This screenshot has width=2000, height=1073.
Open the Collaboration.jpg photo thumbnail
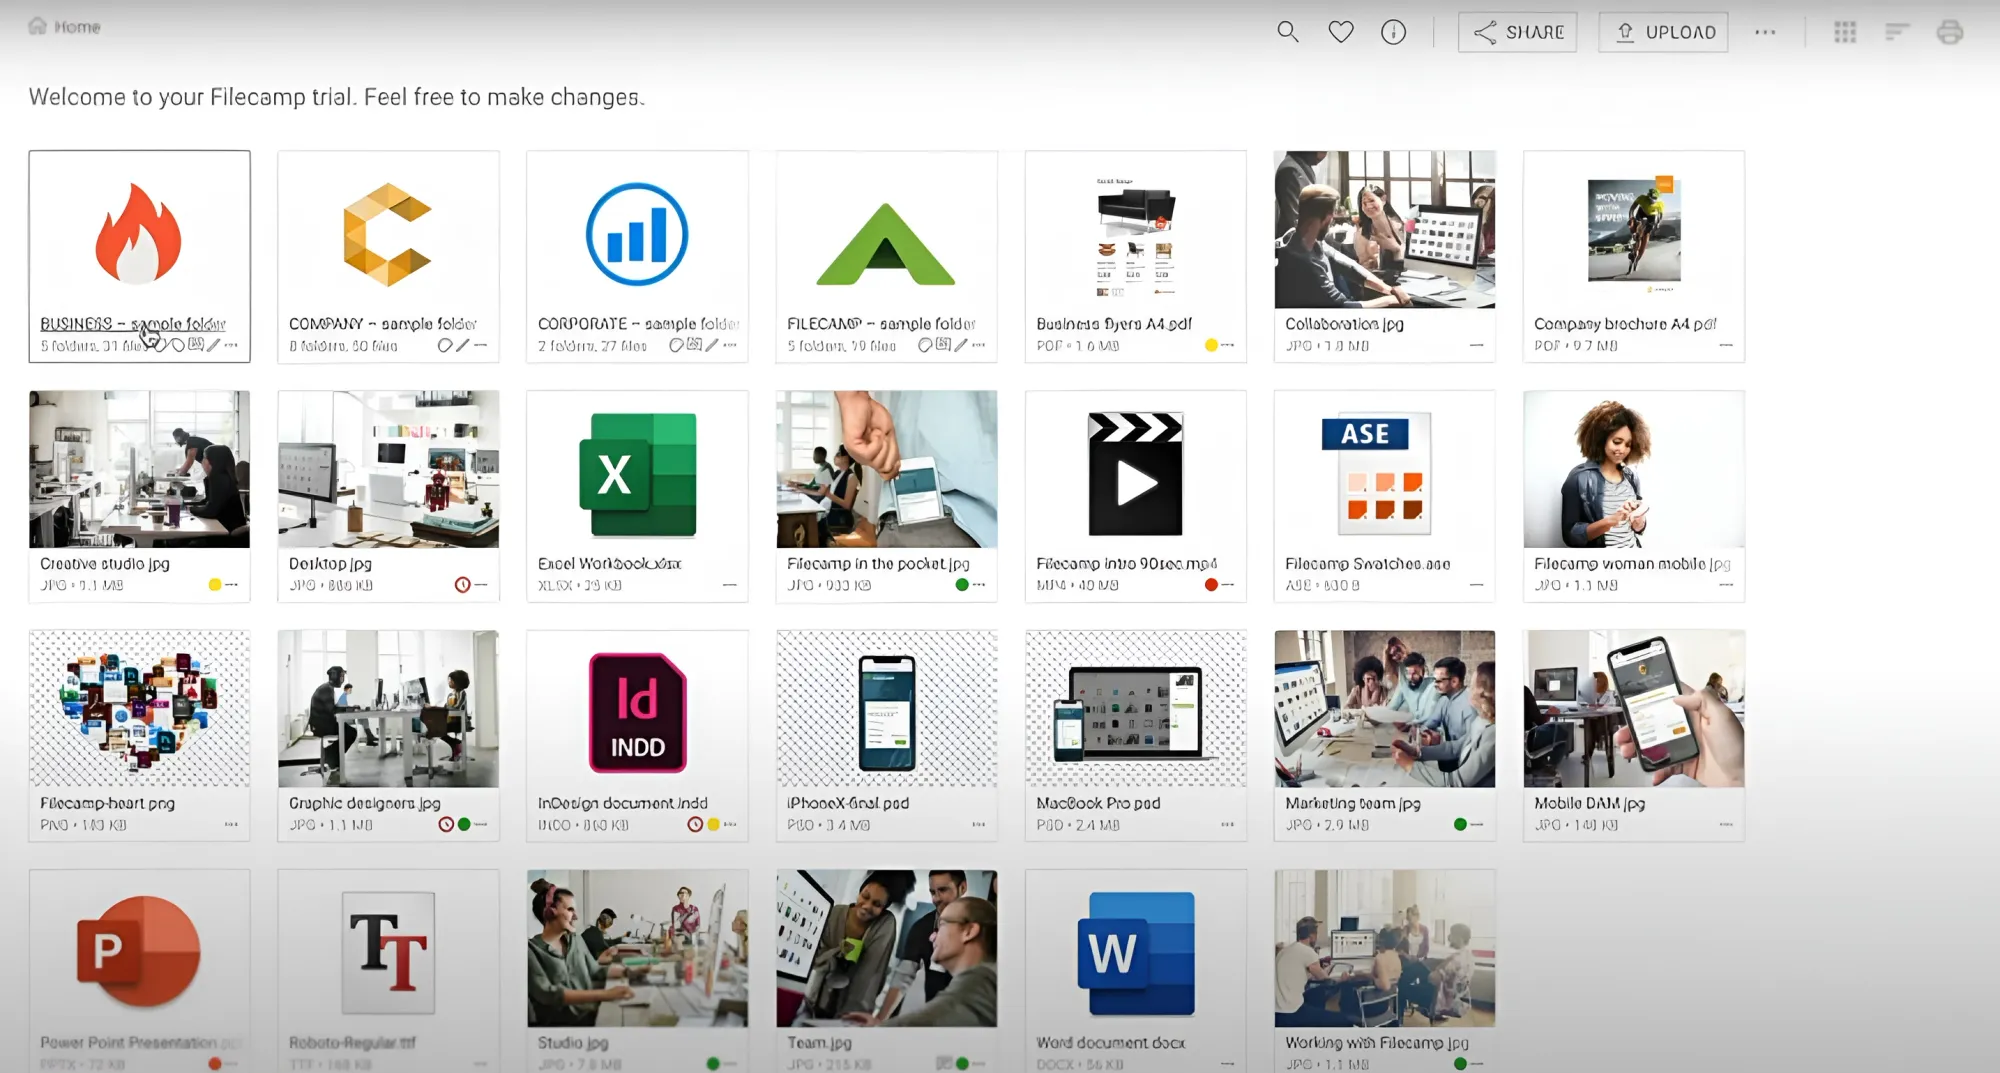pyautogui.click(x=1384, y=230)
